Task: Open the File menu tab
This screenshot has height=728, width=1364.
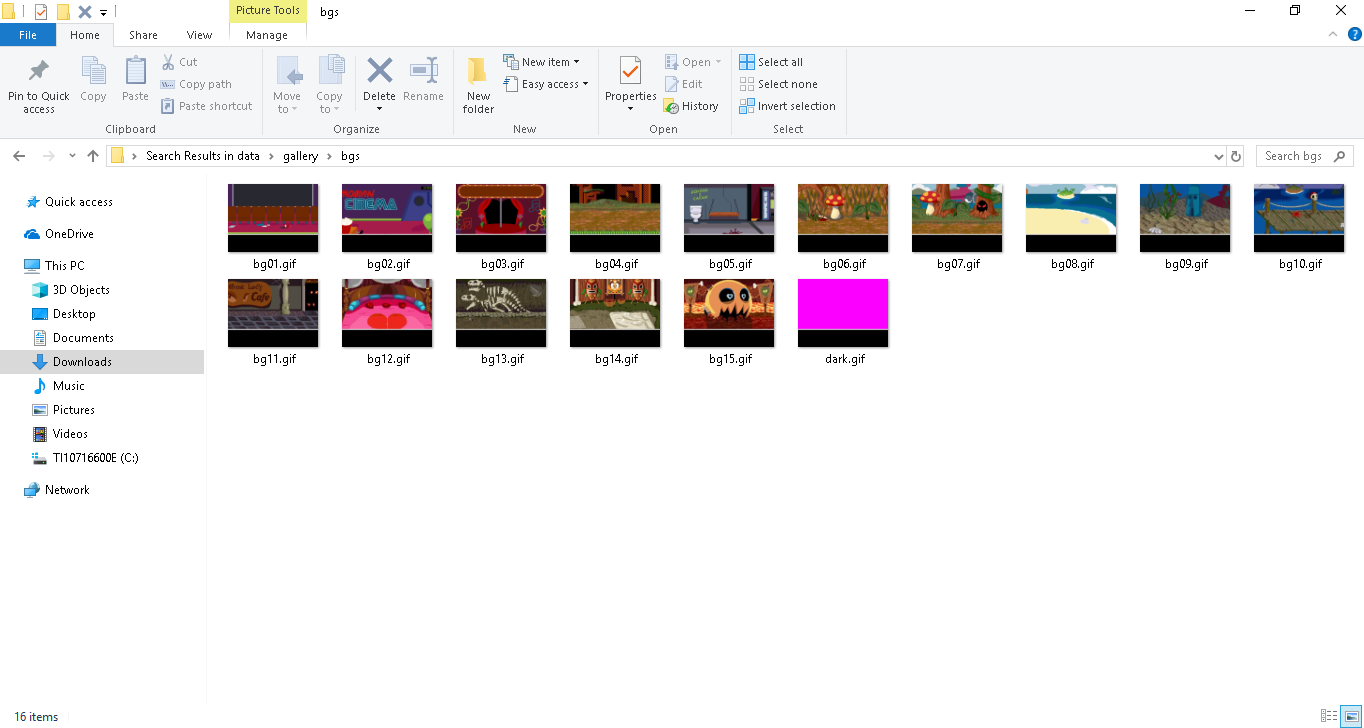Action: [x=28, y=35]
